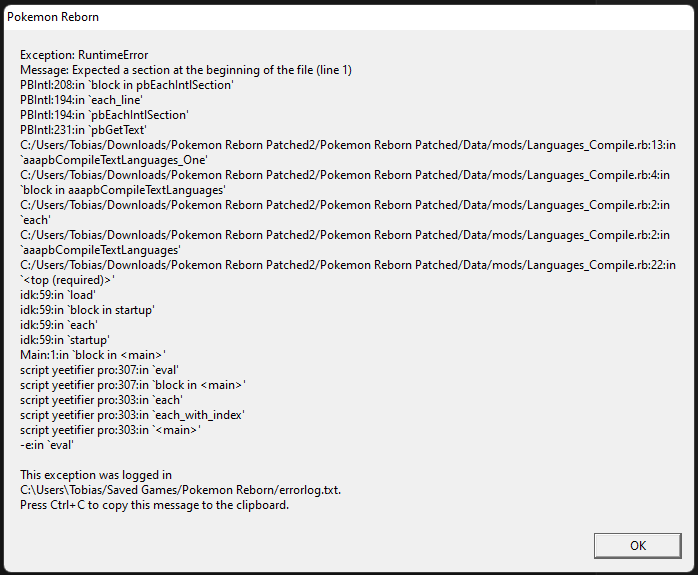Click 'script yeetifier pro:303:in each' line
This screenshot has width=698, height=575.
pos(101,400)
